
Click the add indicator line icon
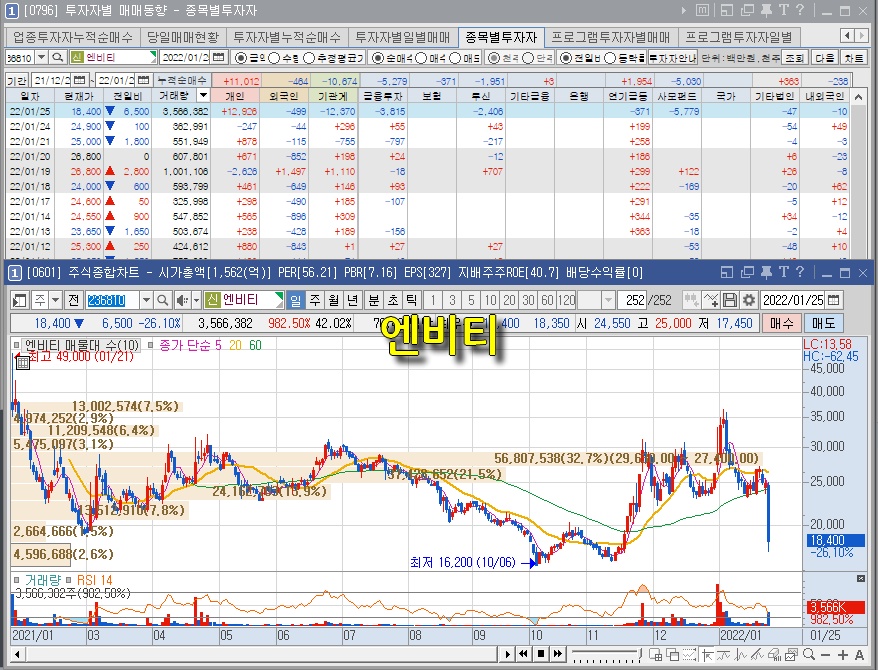[711, 301]
